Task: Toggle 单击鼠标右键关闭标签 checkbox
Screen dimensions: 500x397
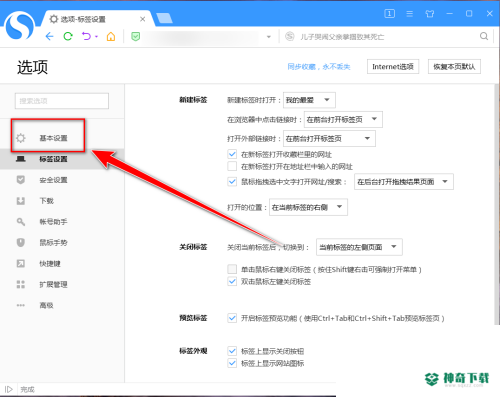Action: pyautogui.click(x=232, y=269)
